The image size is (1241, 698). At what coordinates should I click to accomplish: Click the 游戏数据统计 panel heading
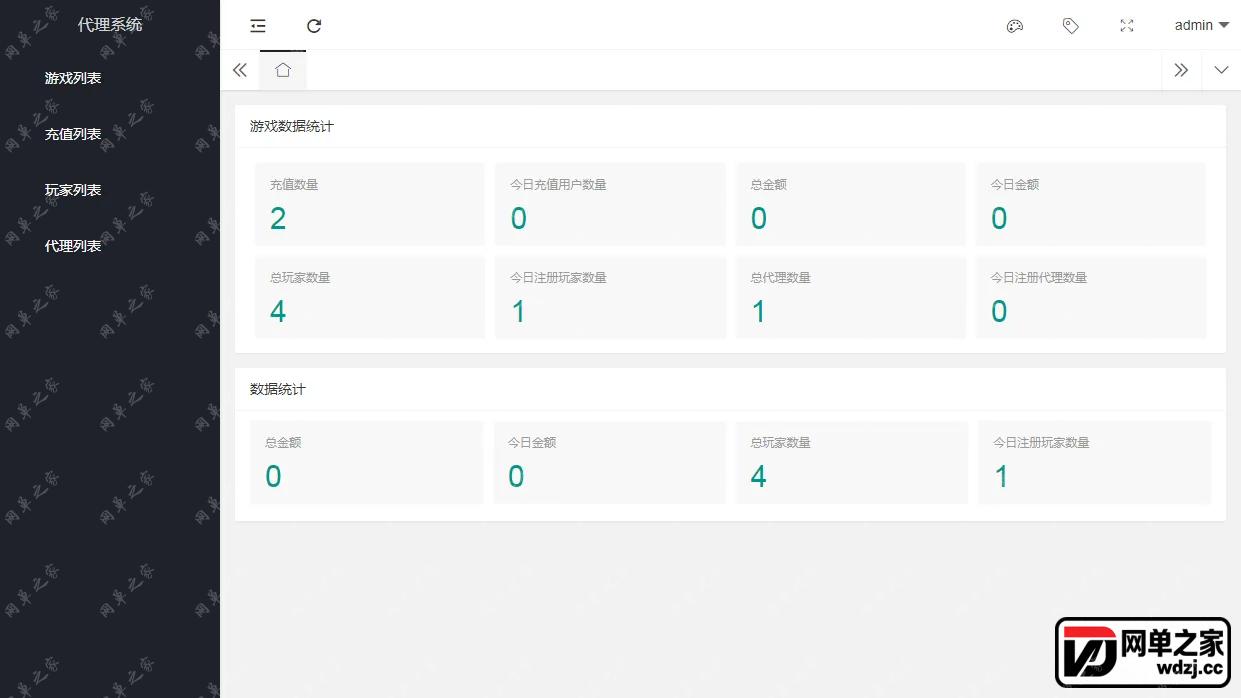pos(292,127)
